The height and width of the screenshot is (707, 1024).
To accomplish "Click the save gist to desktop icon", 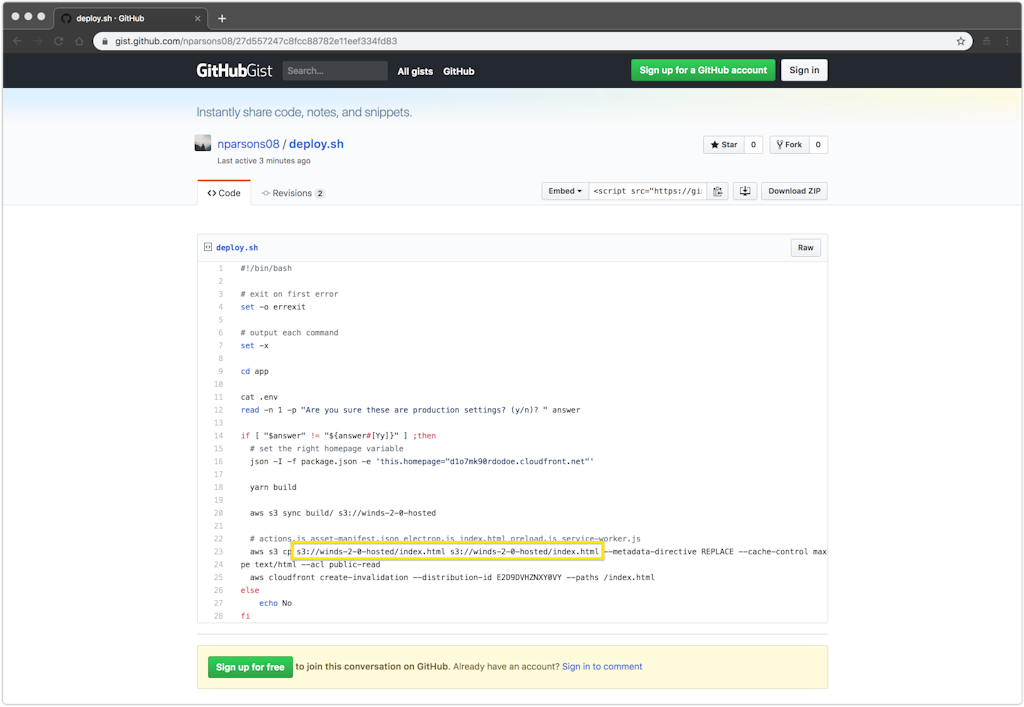I will pyautogui.click(x=744, y=191).
